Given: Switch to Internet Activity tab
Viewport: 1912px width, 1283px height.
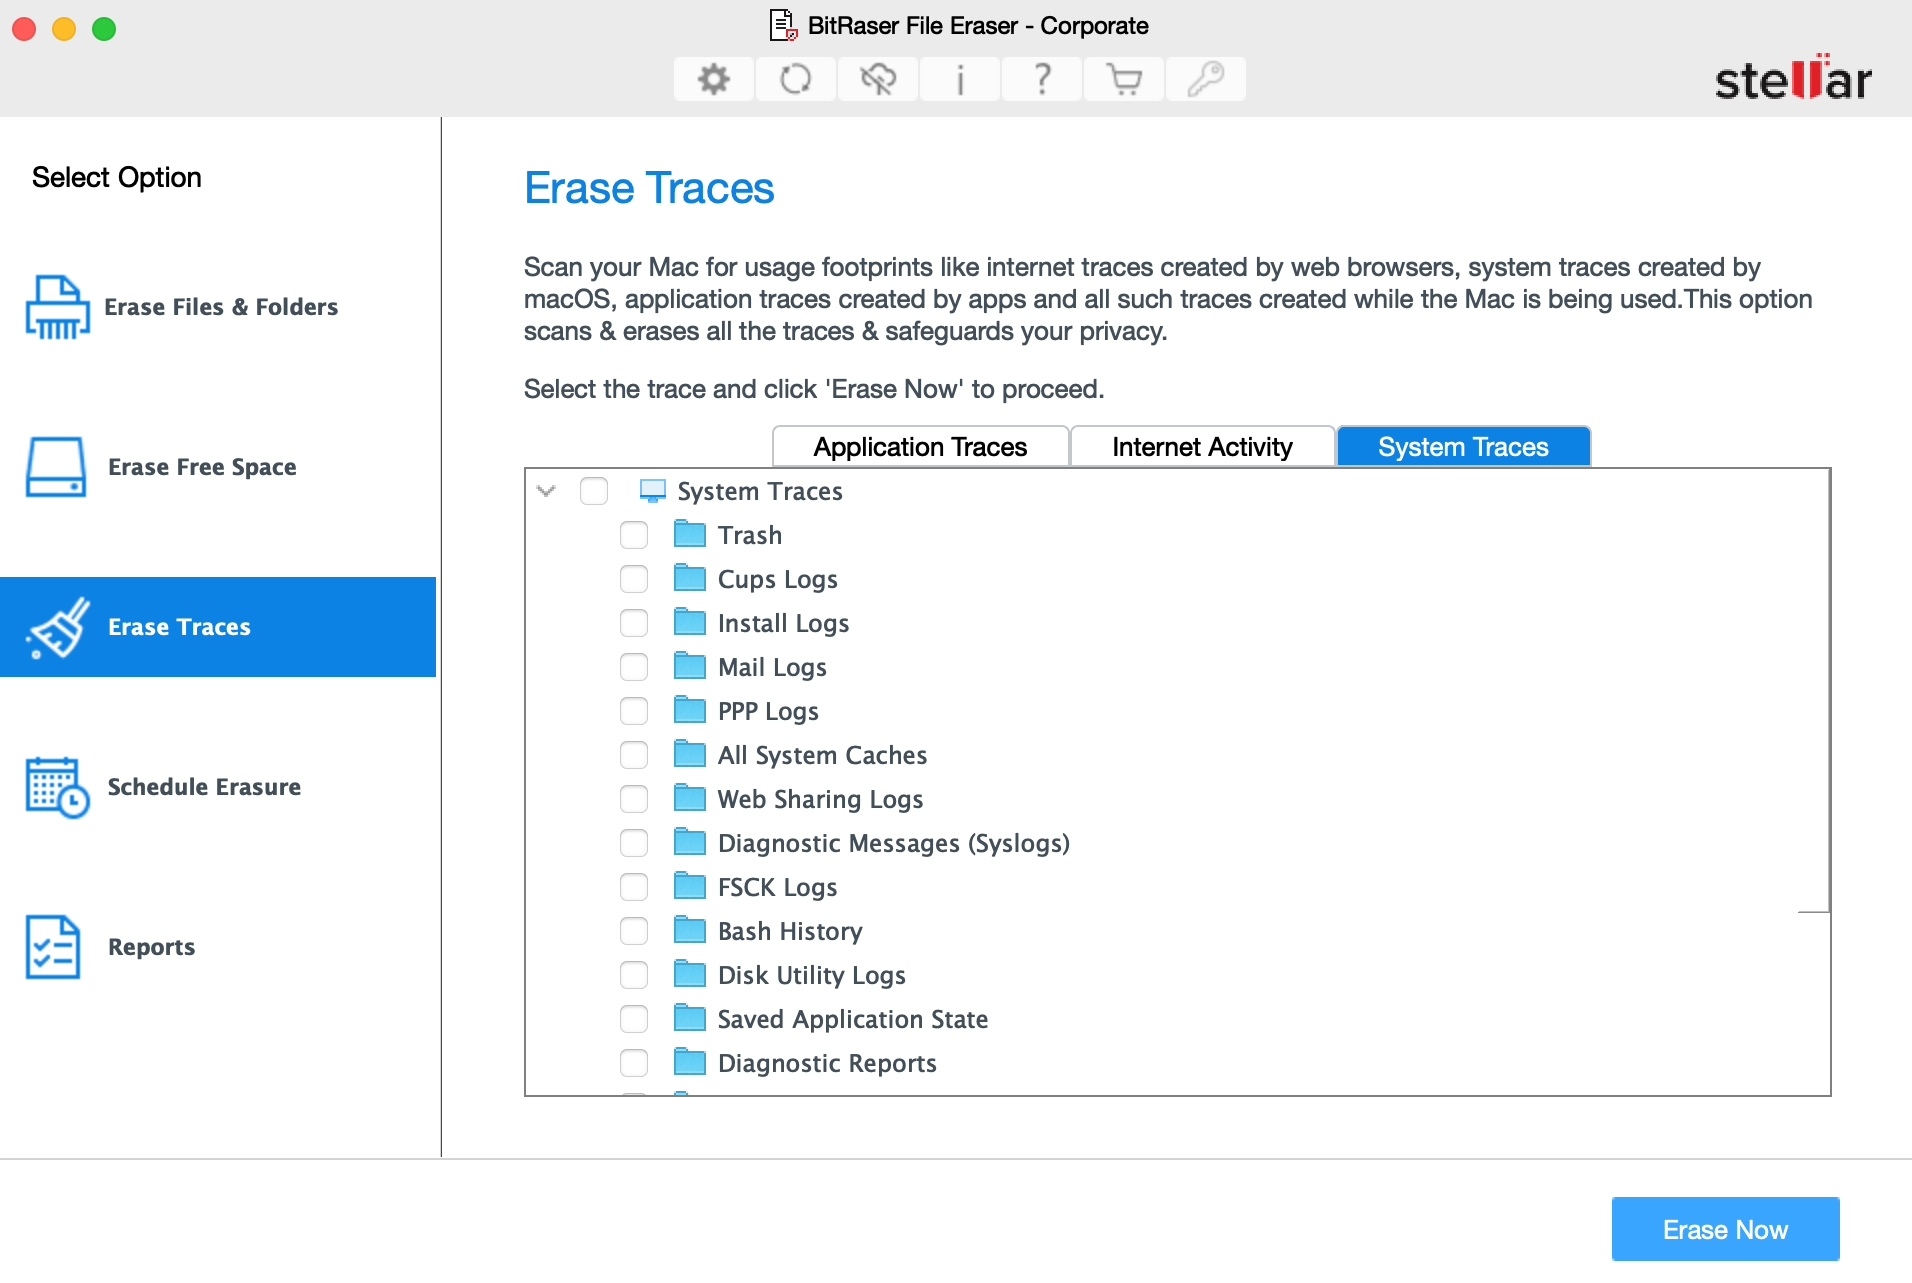Looking at the screenshot, I should [1202, 447].
